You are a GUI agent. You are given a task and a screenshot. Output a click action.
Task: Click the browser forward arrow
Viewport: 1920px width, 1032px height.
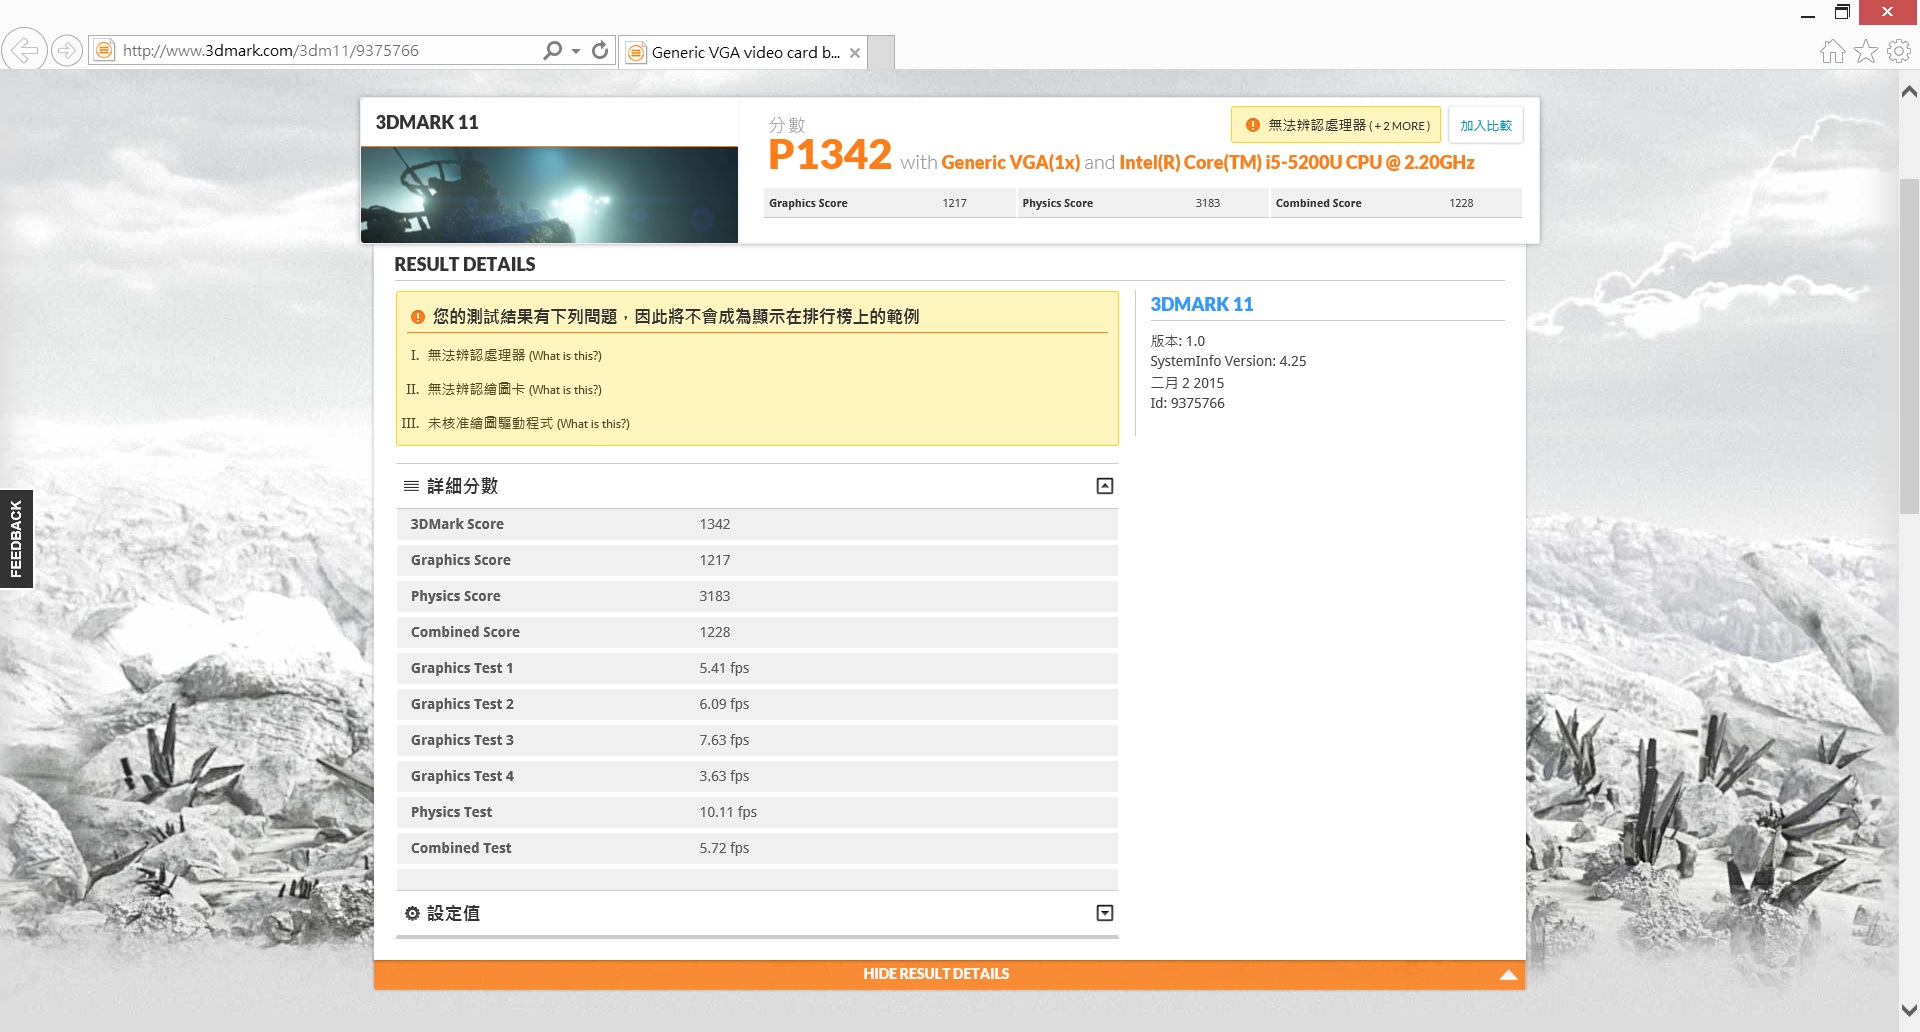pos(67,50)
